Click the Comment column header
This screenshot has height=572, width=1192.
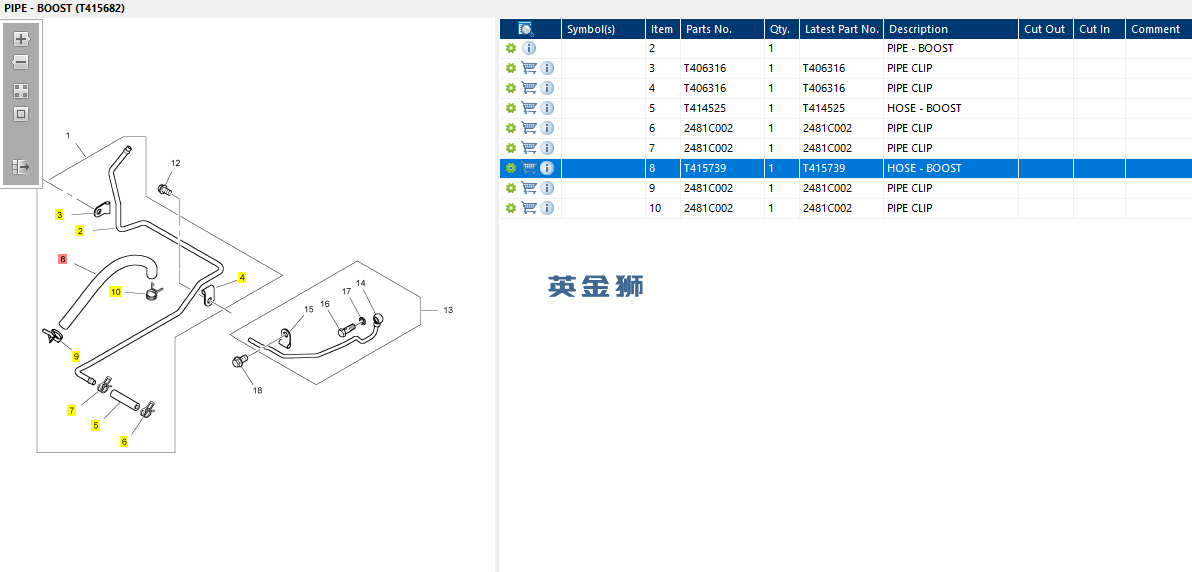[x=1159, y=29]
